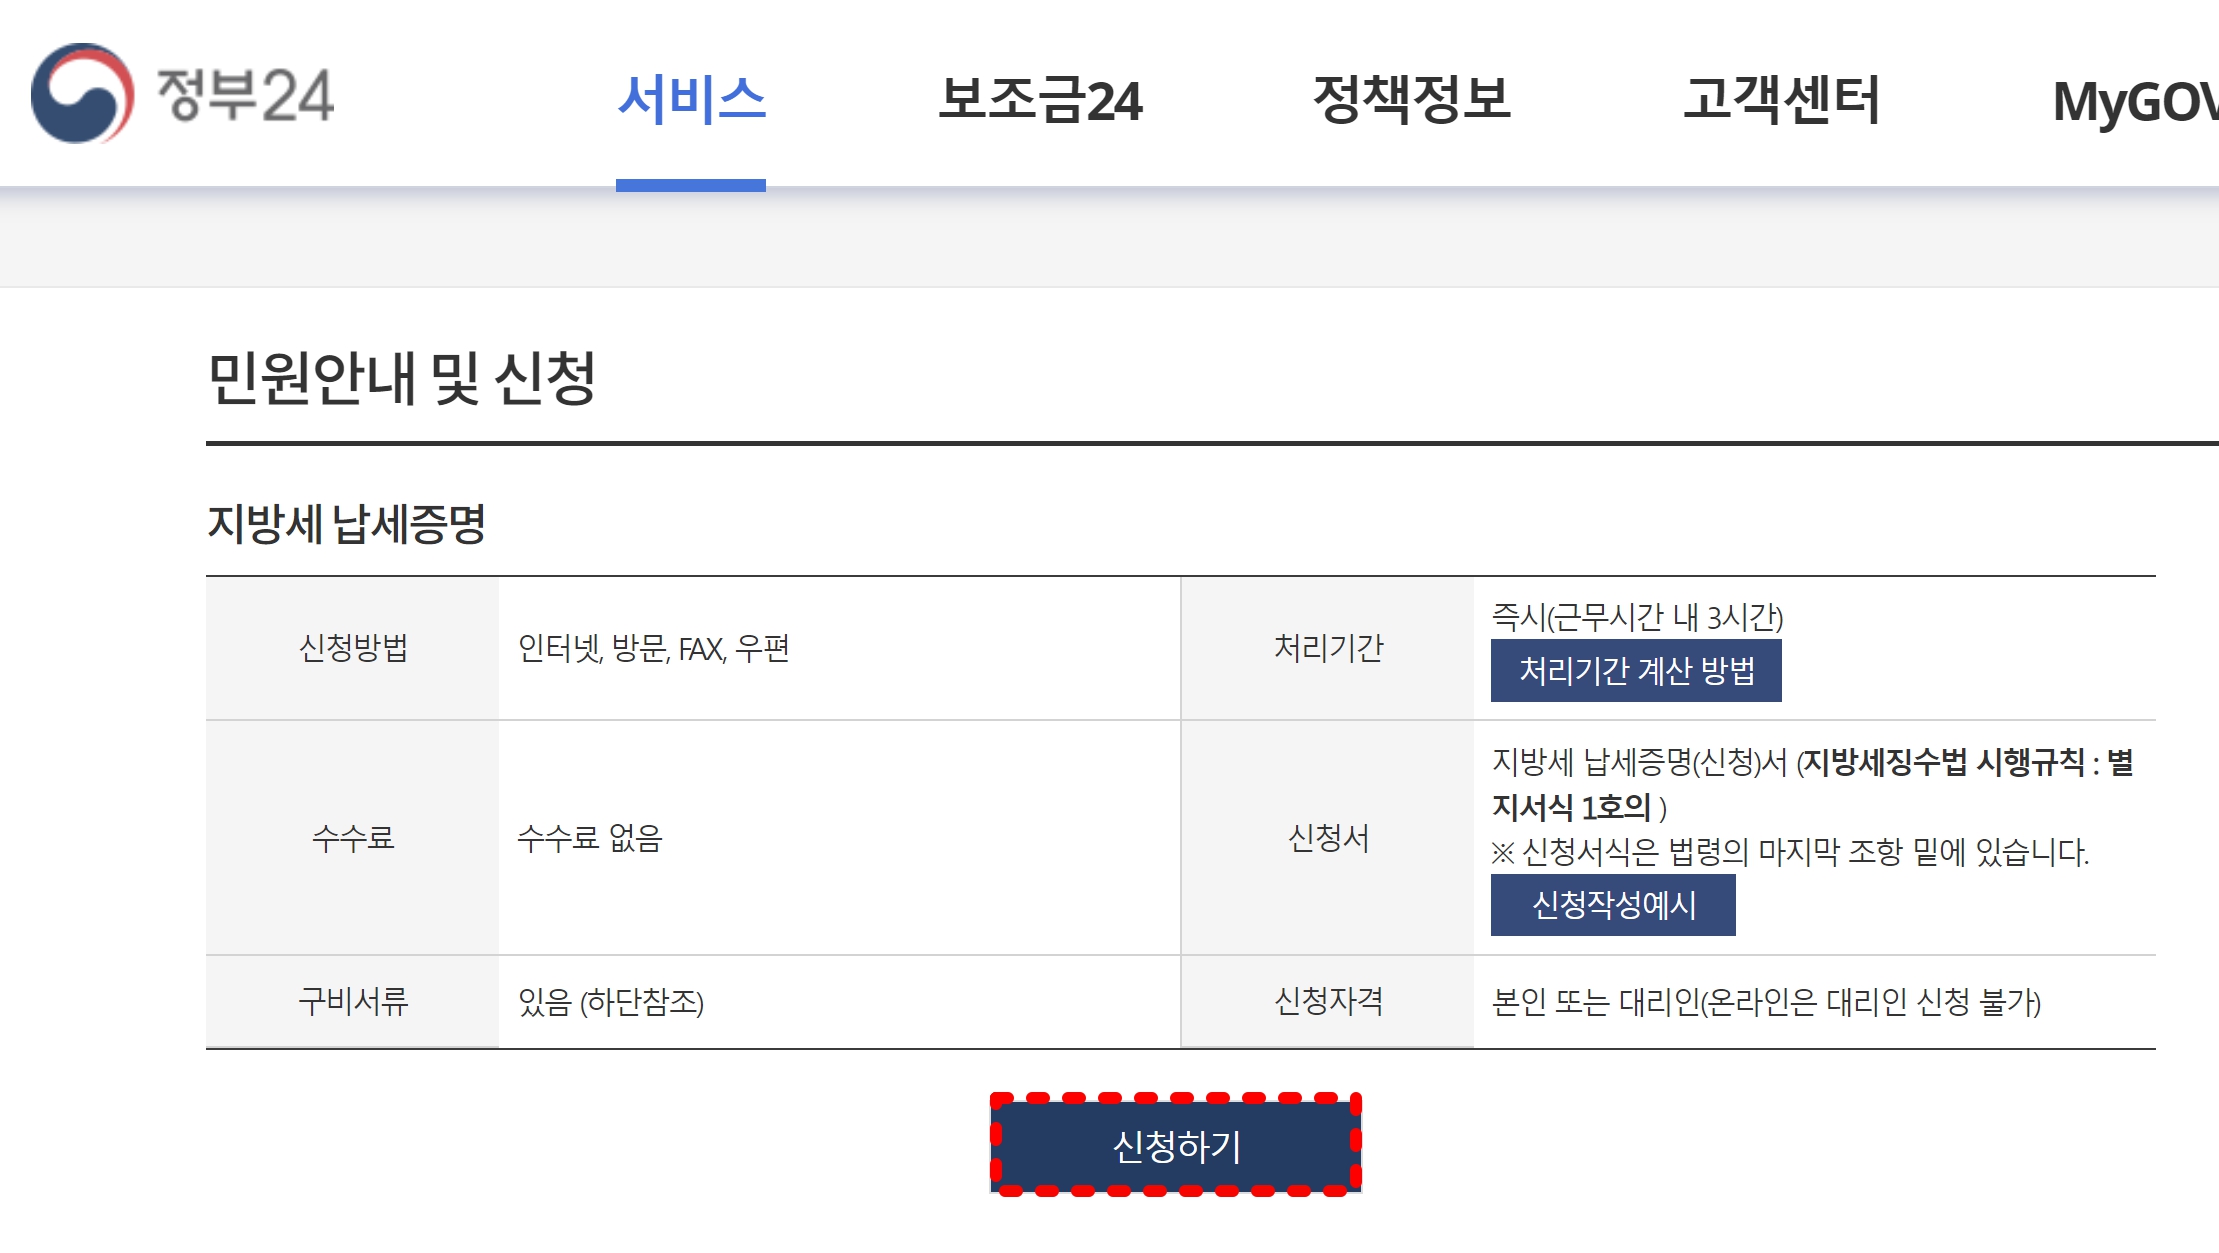Click the 있음 (하단참조) text
This screenshot has height=1253, width=2219.
[610, 1002]
